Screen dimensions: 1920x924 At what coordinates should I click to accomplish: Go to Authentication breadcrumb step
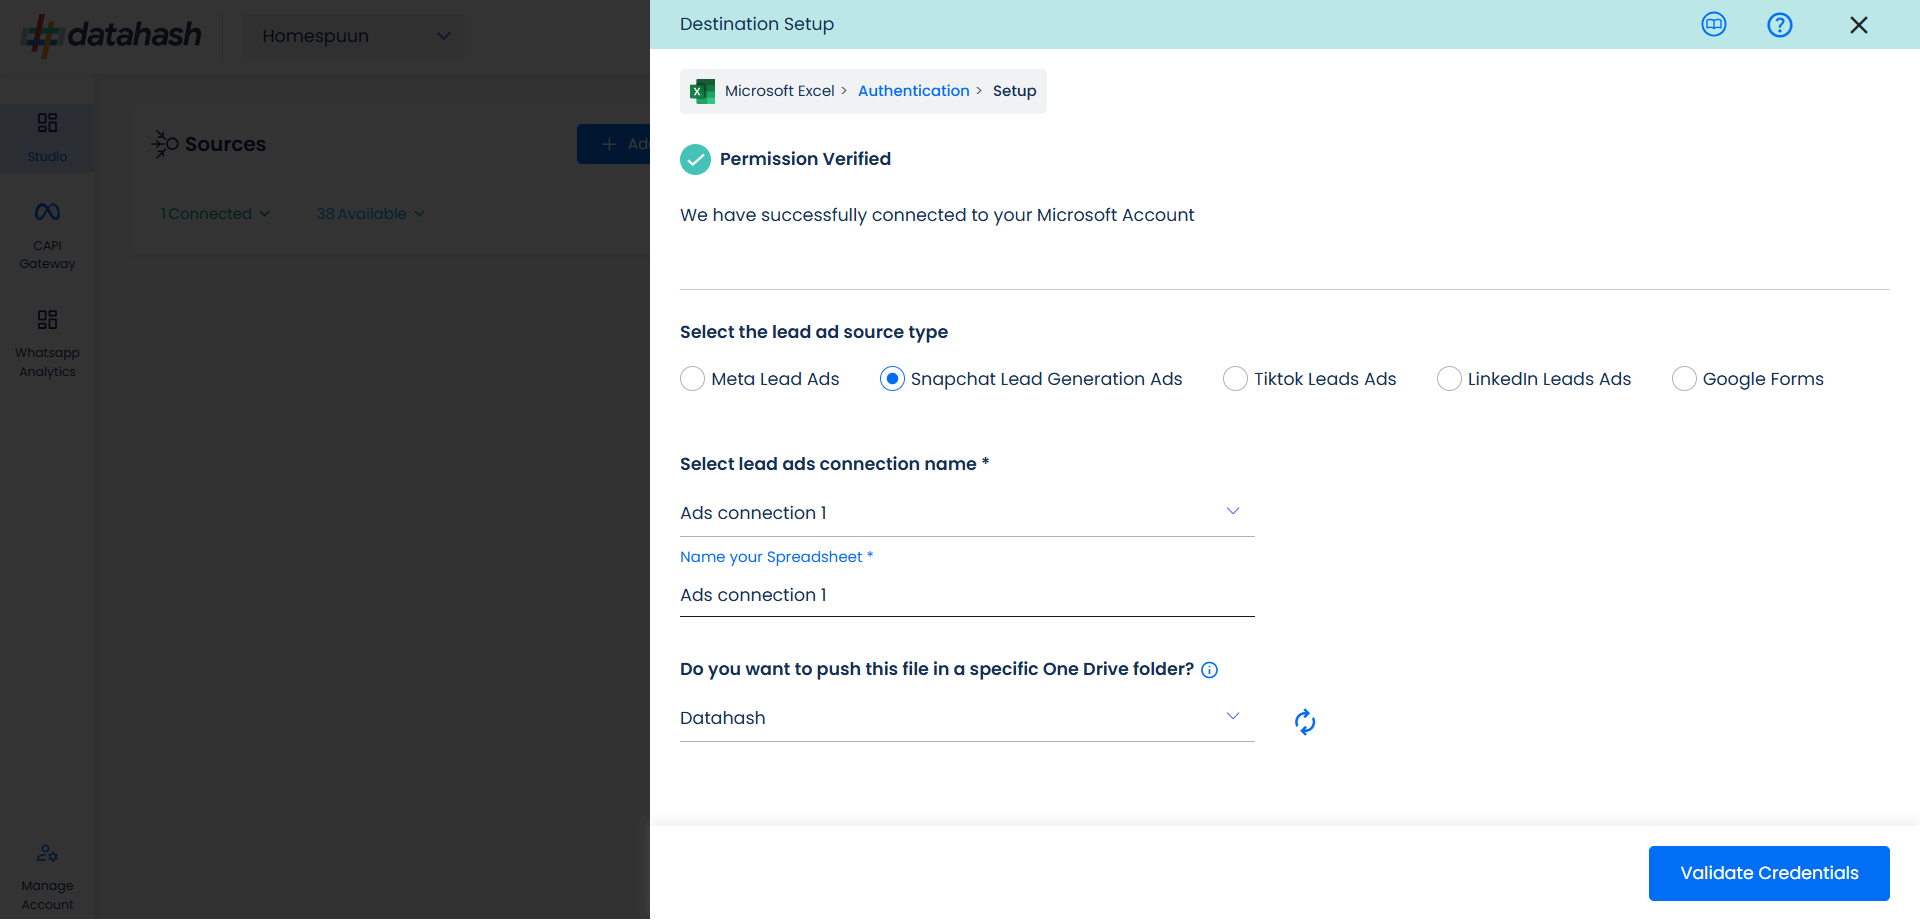913,91
